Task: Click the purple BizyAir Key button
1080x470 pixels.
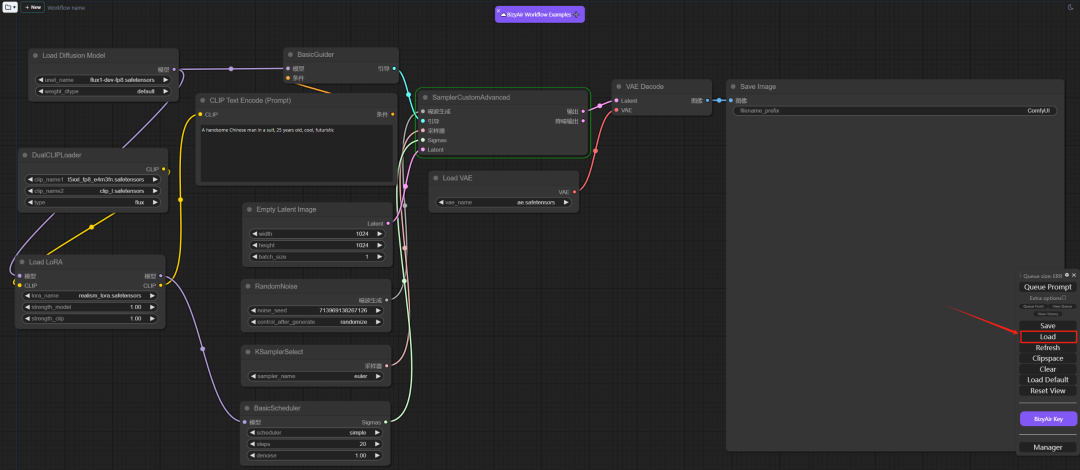Action: click(x=1048, y=419)
